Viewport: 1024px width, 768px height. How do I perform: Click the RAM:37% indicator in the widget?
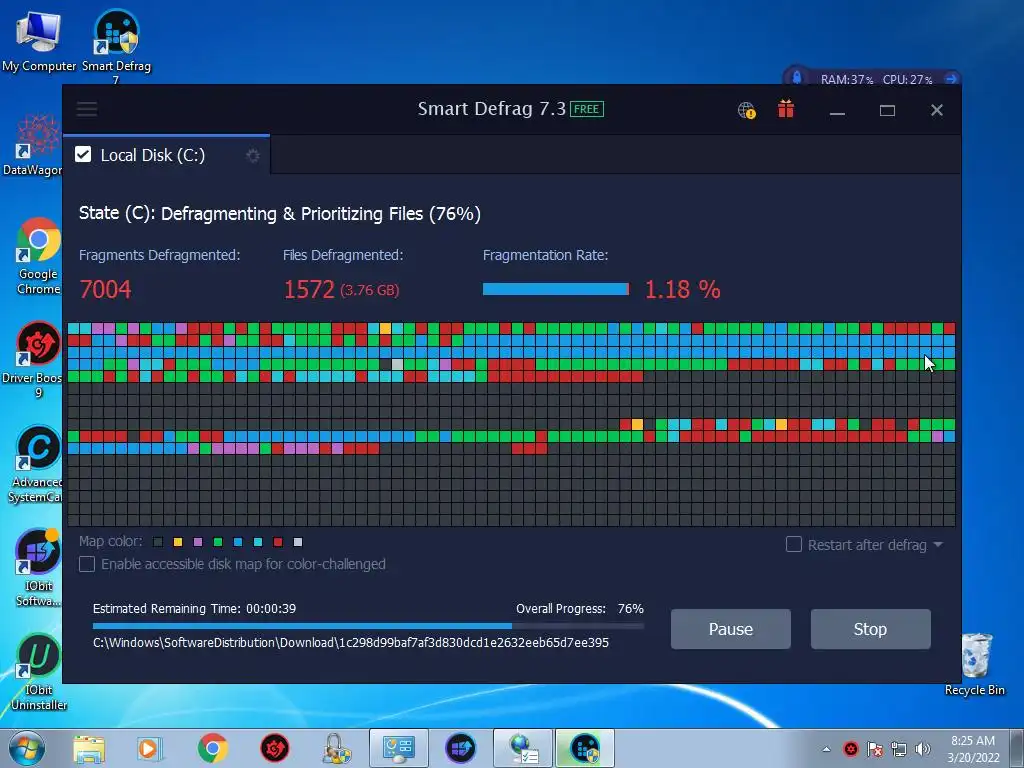pos(846,80)
